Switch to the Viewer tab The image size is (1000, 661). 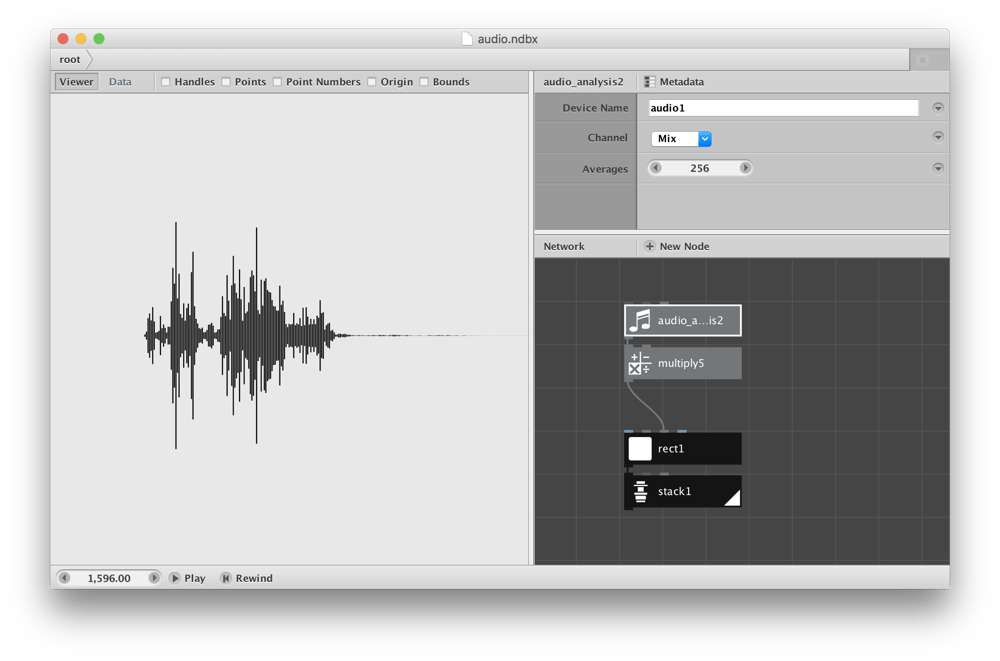[x=77, y=82]
